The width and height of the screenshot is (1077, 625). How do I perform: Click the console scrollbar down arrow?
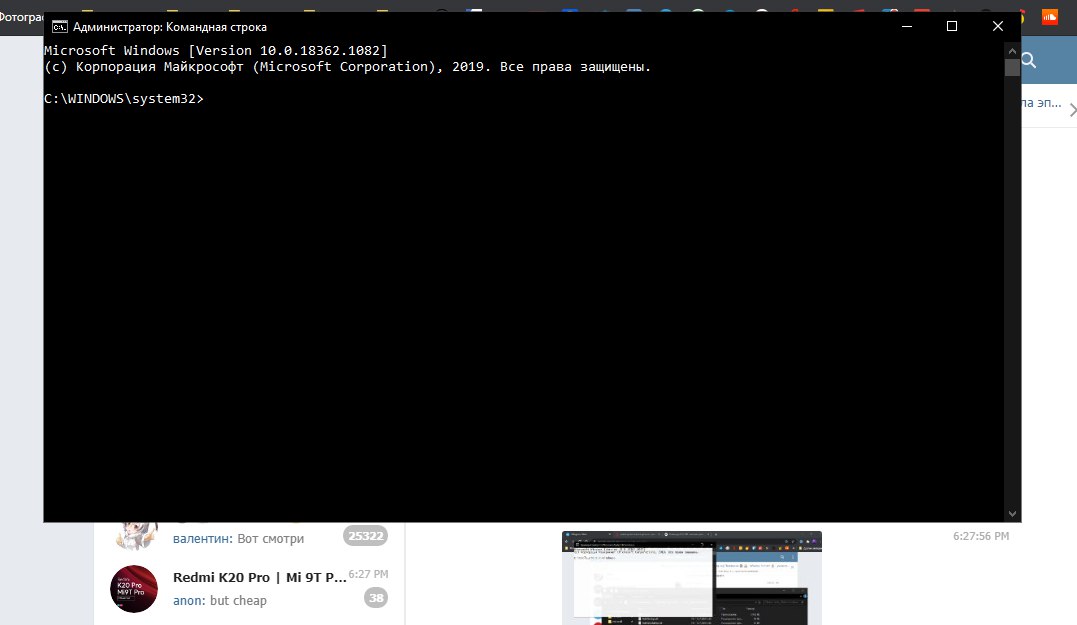(x=1012, y=514)
